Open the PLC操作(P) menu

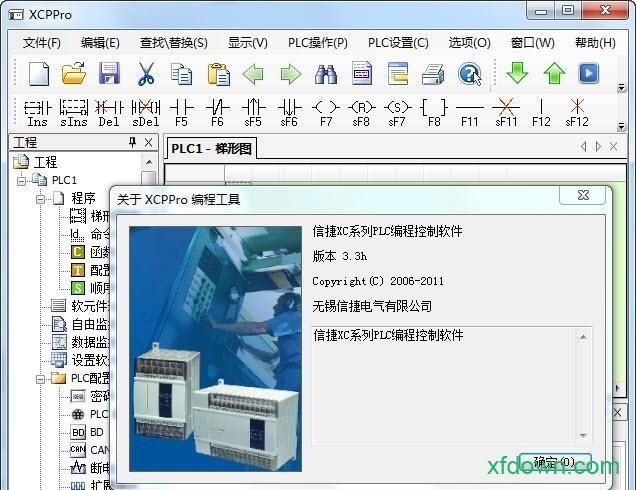pyautogui.click(x=318, y=43)
